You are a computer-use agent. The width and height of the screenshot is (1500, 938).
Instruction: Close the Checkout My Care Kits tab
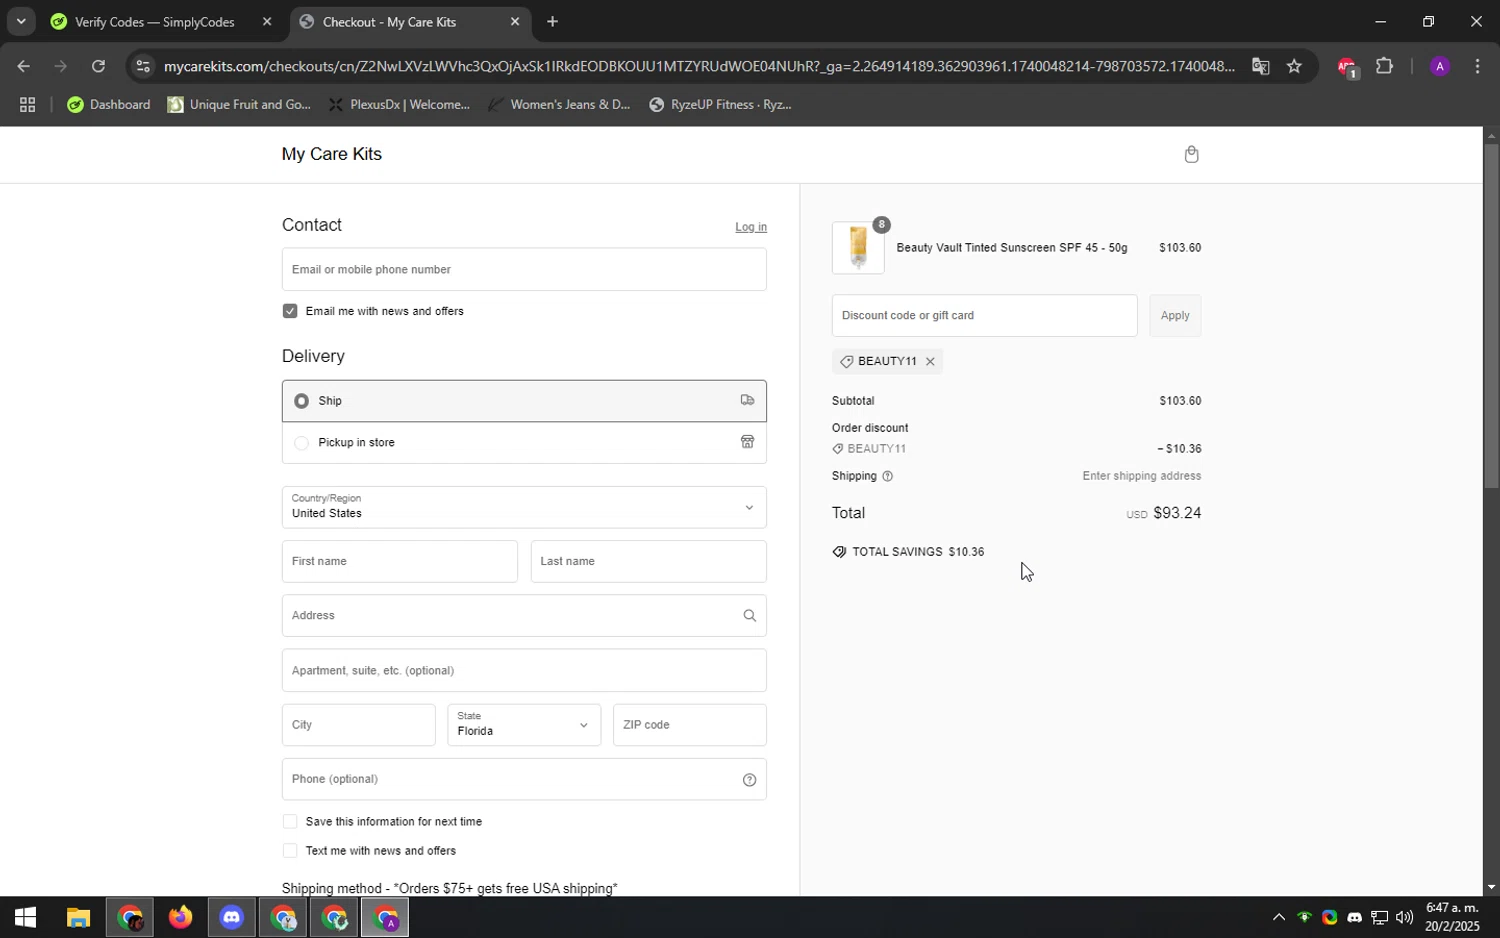pos(515,21)
